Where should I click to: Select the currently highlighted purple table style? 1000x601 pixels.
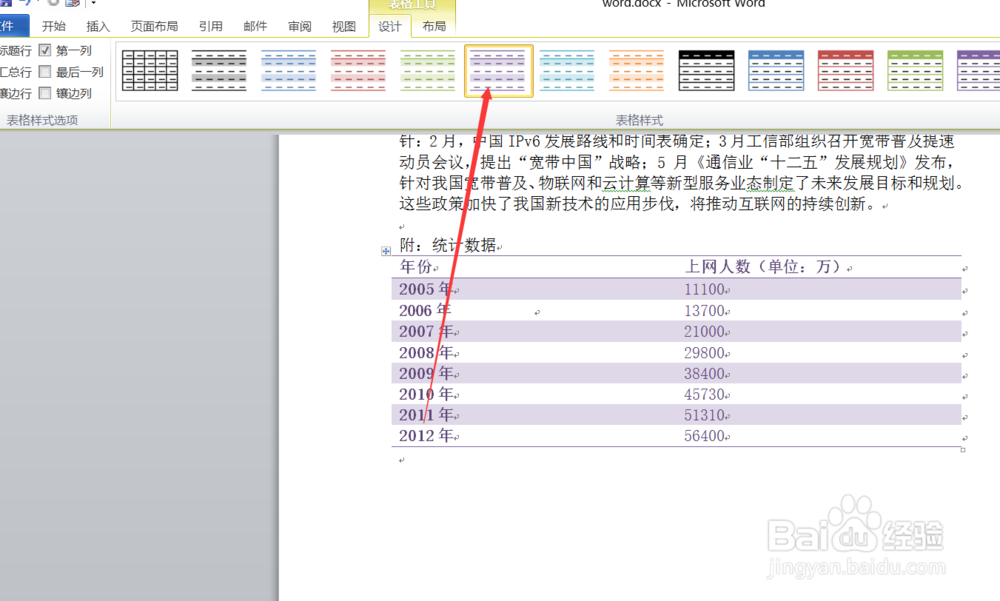coord(497,70)
